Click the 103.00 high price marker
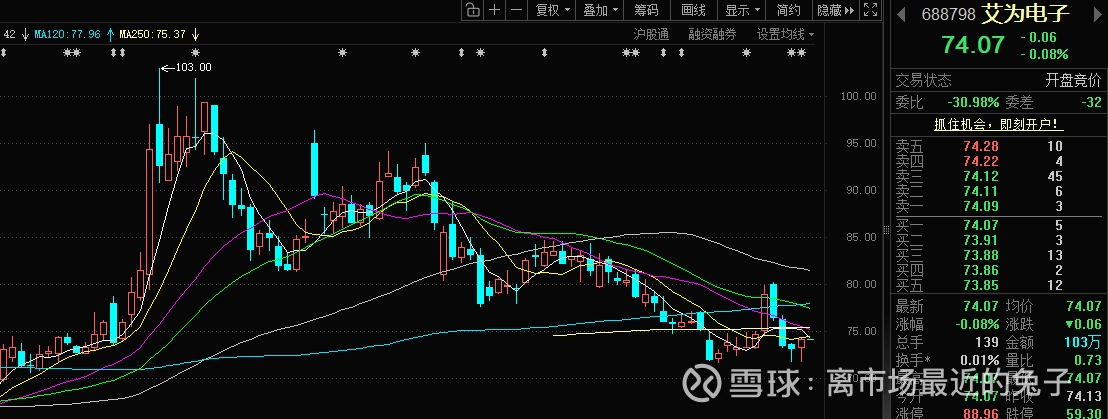1108x419 pixels. [x=193, y=67]
